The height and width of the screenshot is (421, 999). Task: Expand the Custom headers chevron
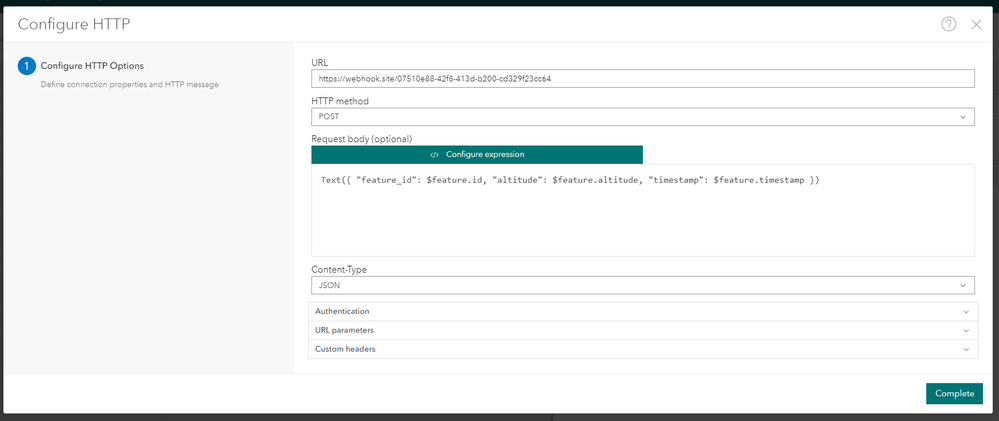(966, 349)
